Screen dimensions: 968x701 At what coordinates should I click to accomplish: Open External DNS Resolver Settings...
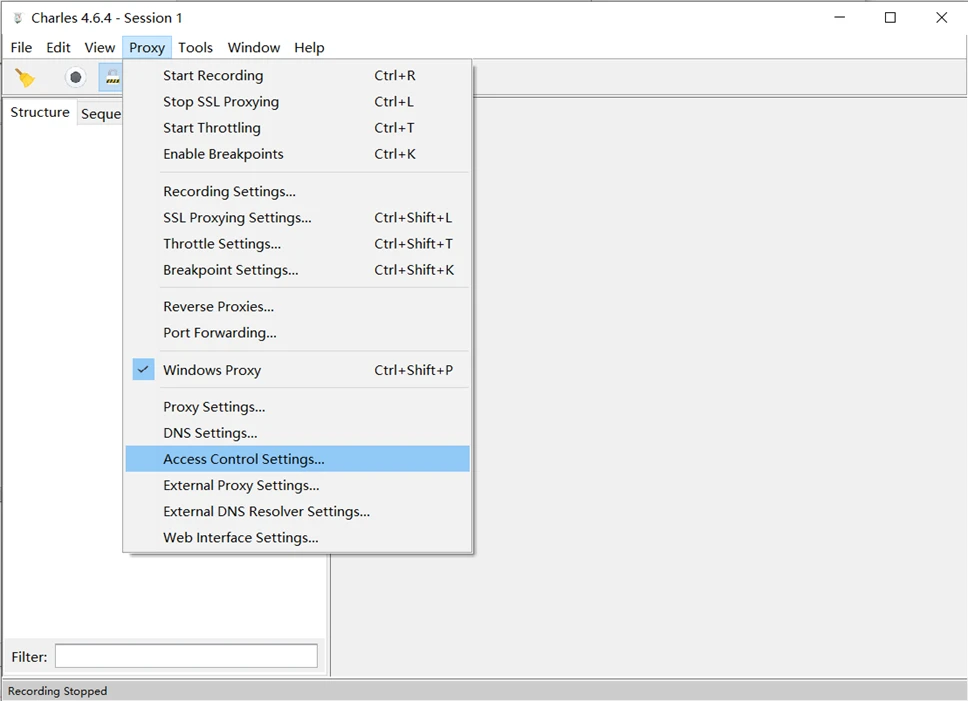[298, 512]
